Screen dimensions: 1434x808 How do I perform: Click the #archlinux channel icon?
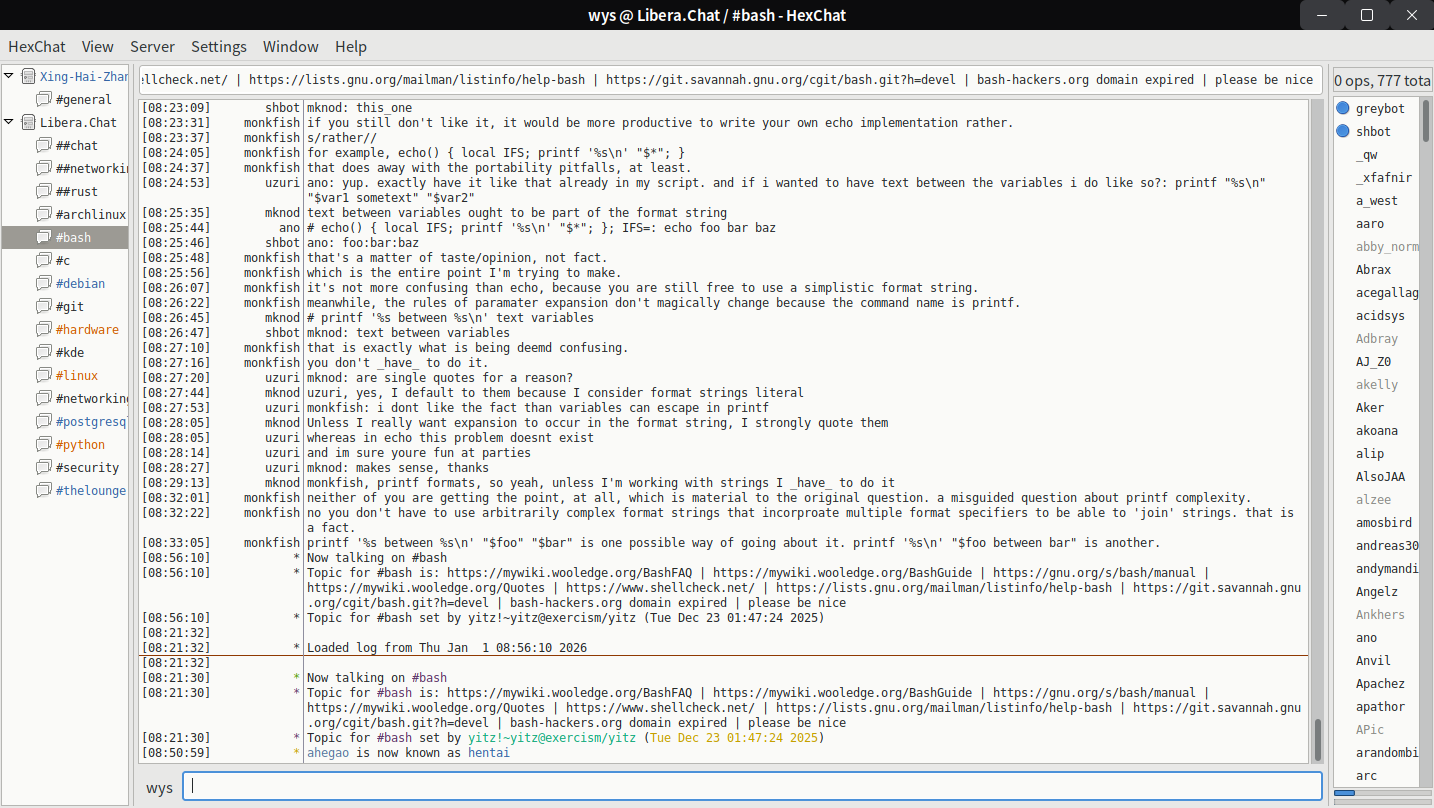(x=43, y=215)
